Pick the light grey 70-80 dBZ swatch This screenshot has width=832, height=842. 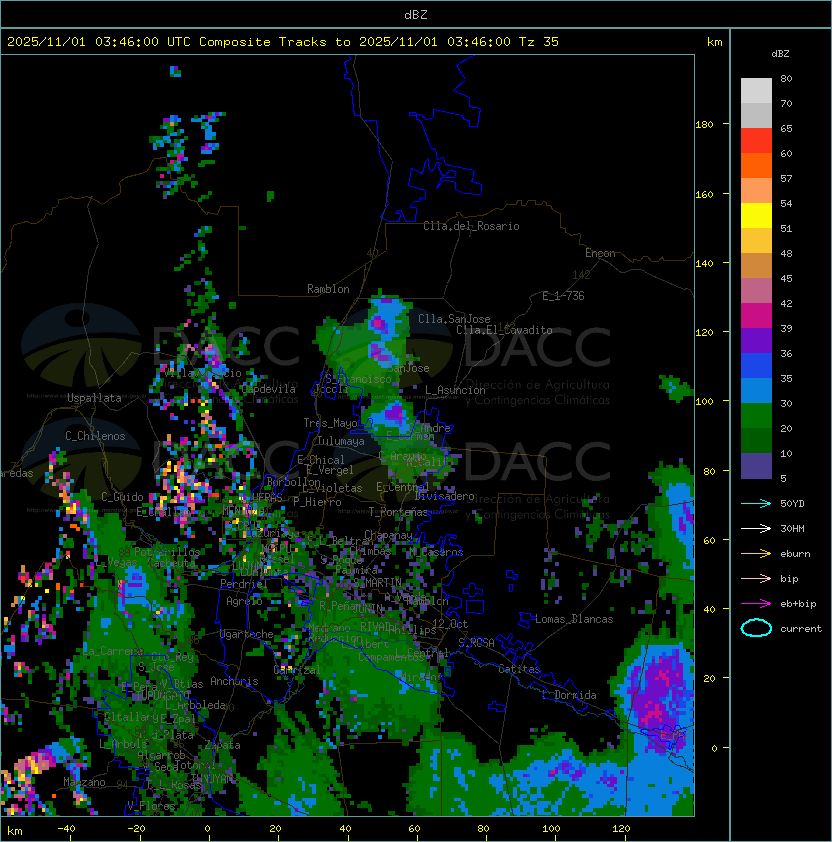(x=756, y=91)
